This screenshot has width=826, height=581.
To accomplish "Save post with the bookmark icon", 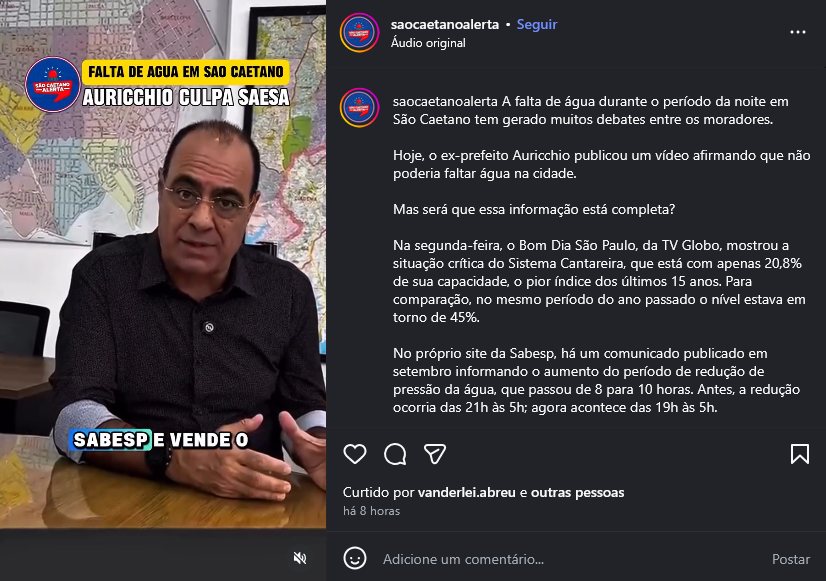I will click(x=800, y=454).
